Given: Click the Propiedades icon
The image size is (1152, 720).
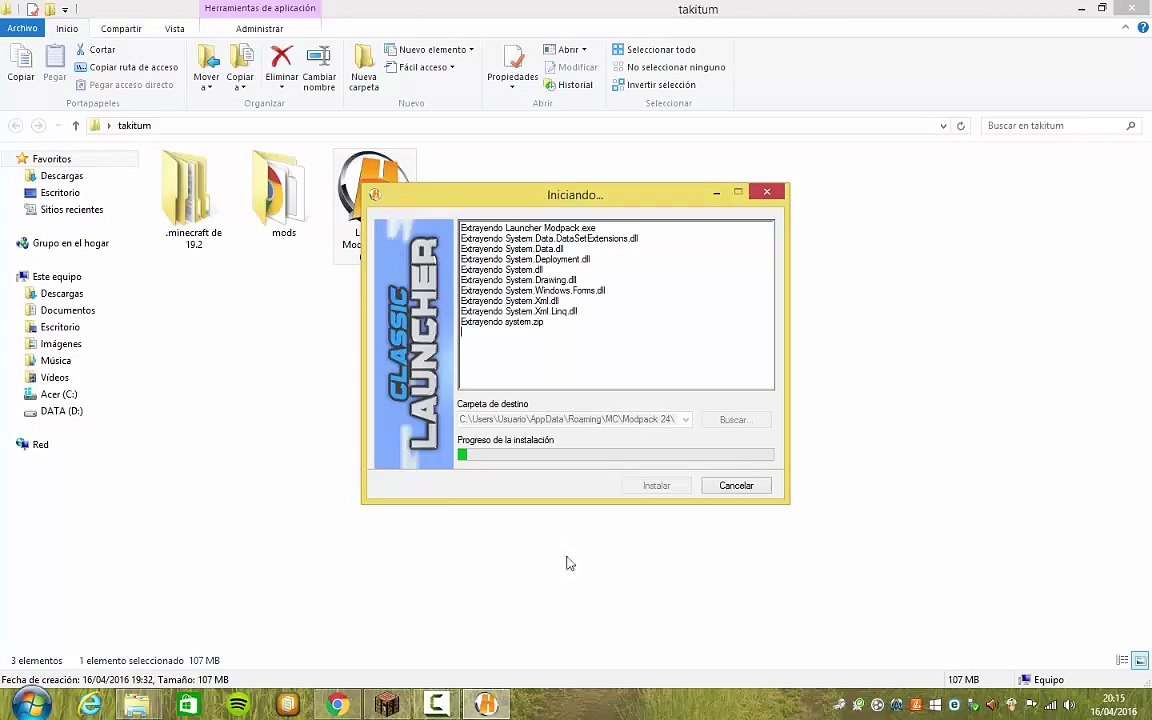Looking at the screenshot, I should [x=513, y=66].
